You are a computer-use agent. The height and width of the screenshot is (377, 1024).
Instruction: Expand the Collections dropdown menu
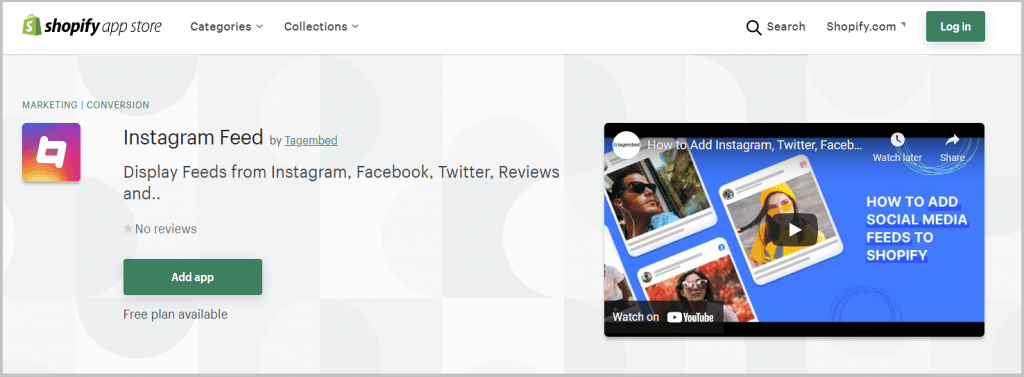tap(321, 27)
